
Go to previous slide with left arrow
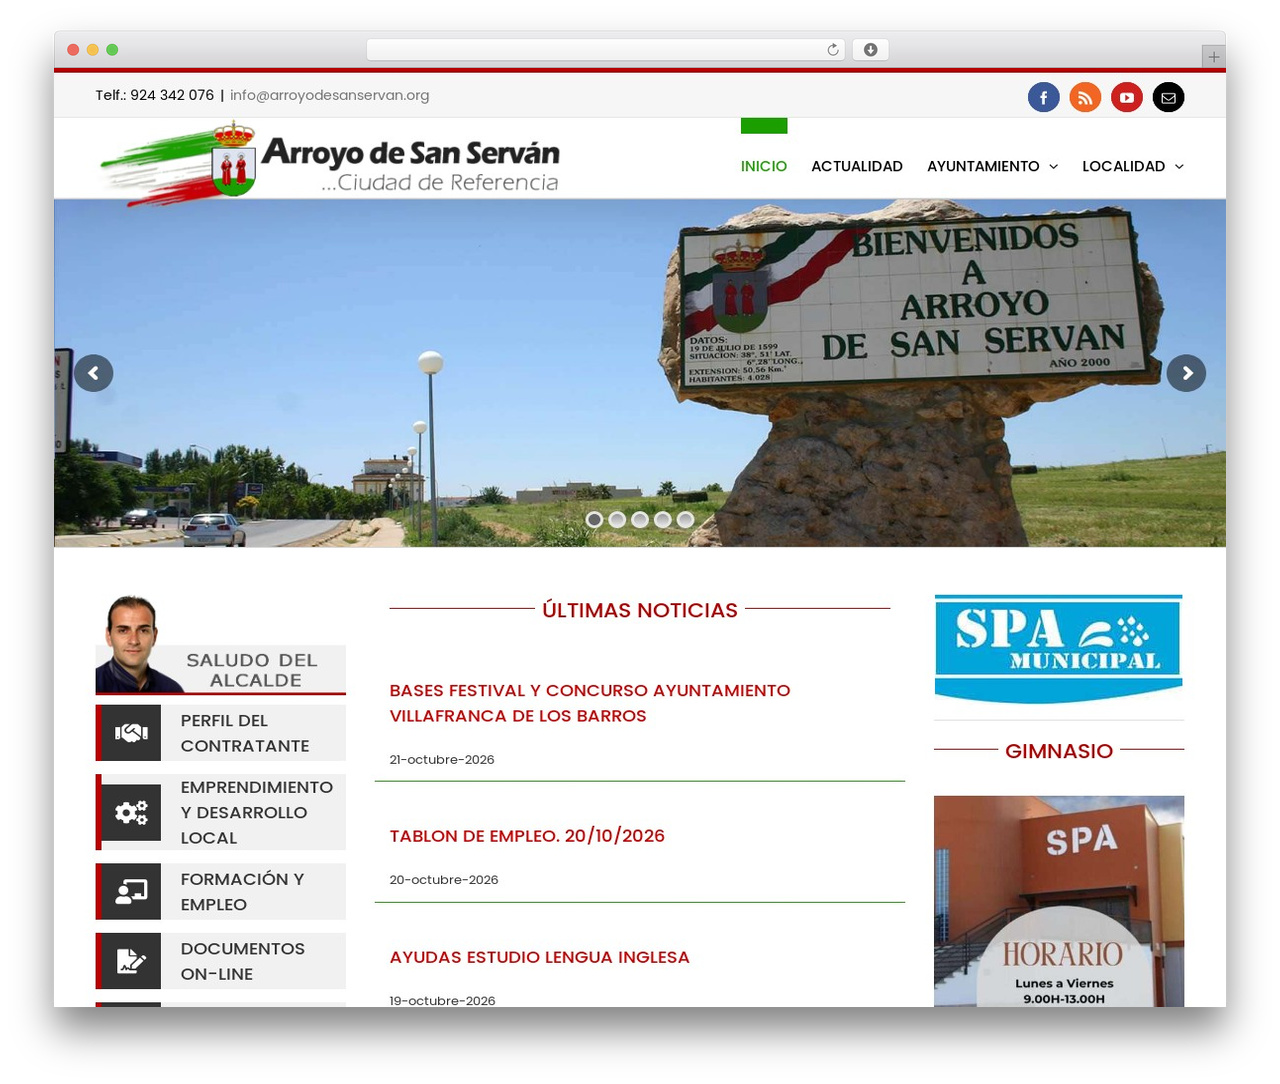coord(93,373)
